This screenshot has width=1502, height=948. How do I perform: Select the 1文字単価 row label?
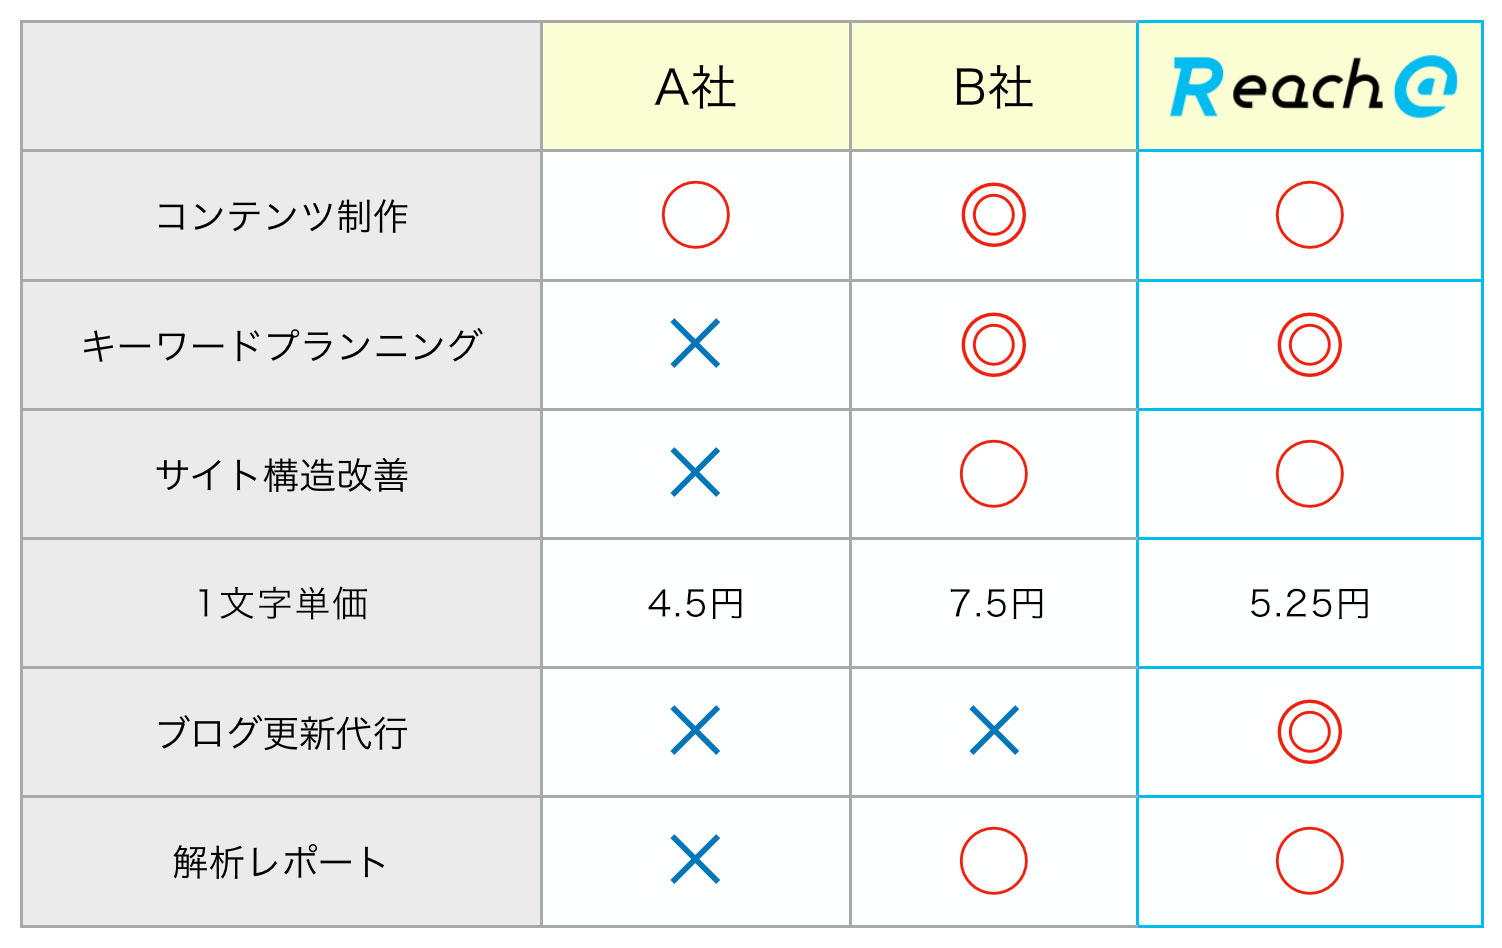[281, 603]
